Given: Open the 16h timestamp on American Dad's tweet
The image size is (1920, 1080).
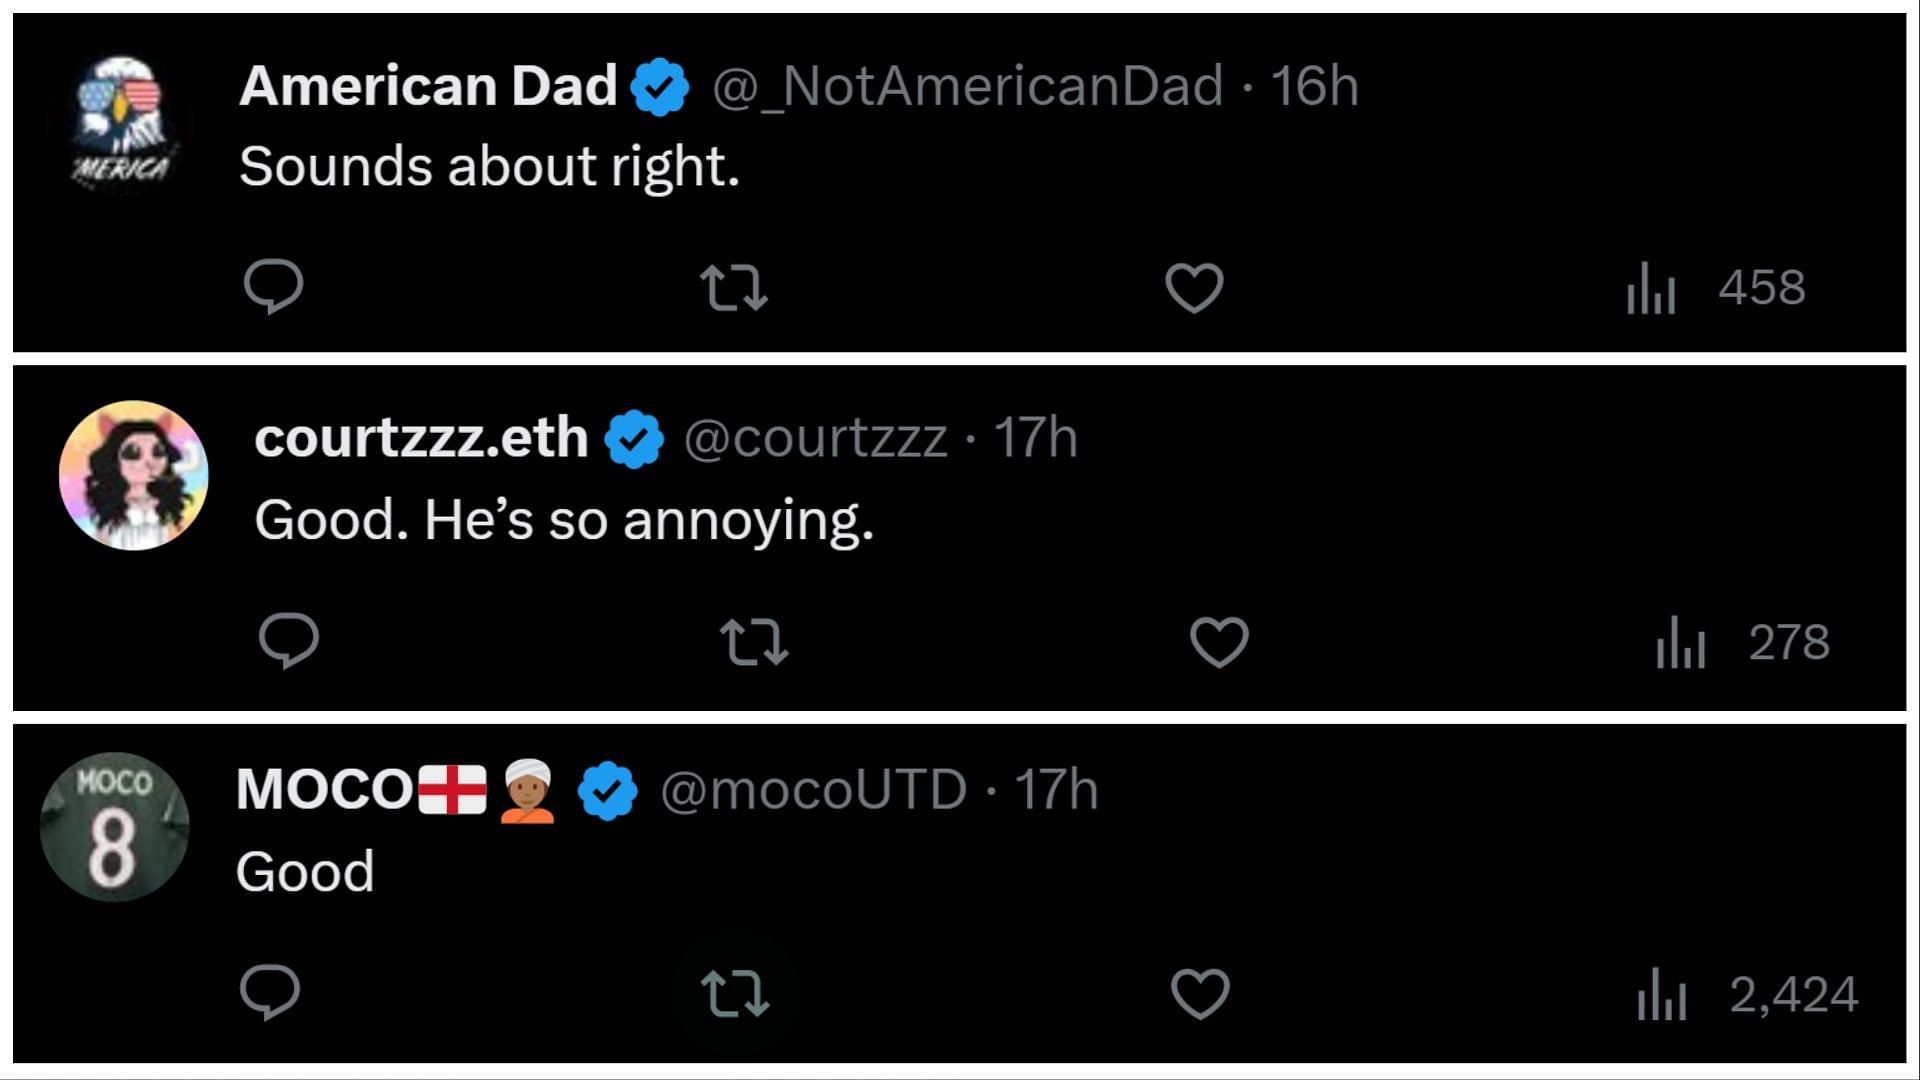Looking at the screenshot, I should click(x=1315, y=86).
